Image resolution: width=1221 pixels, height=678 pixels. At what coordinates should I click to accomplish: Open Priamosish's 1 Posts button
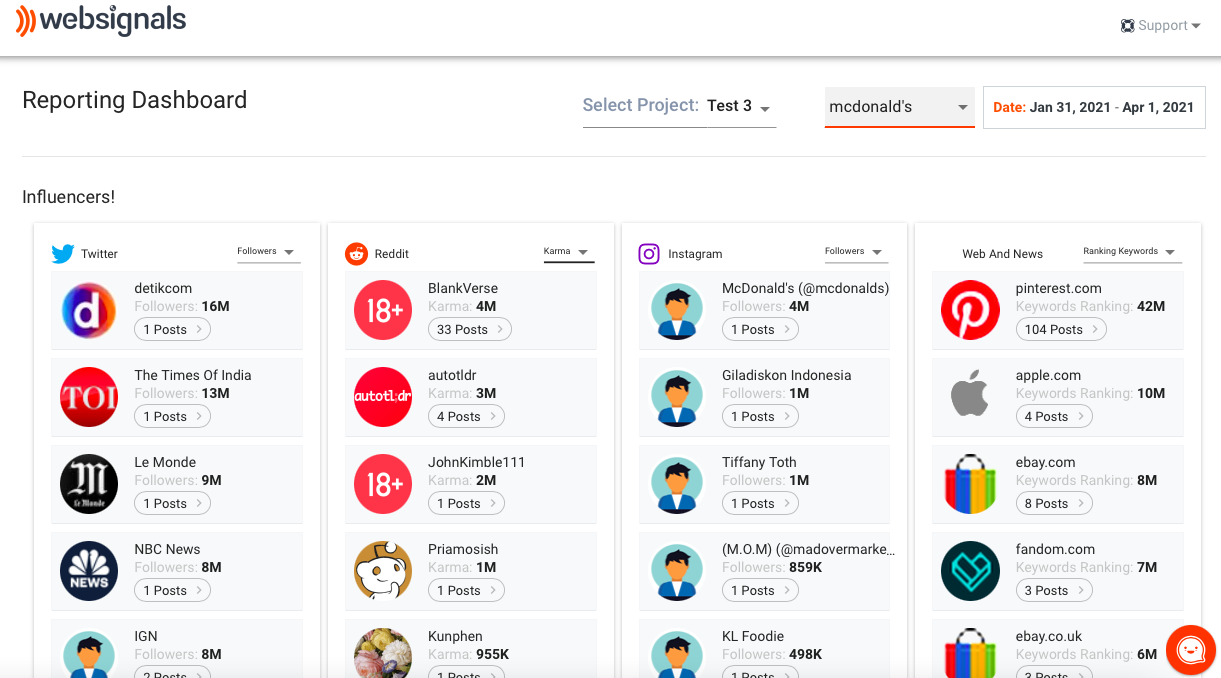pyautogui.click(x=466, y=590)
